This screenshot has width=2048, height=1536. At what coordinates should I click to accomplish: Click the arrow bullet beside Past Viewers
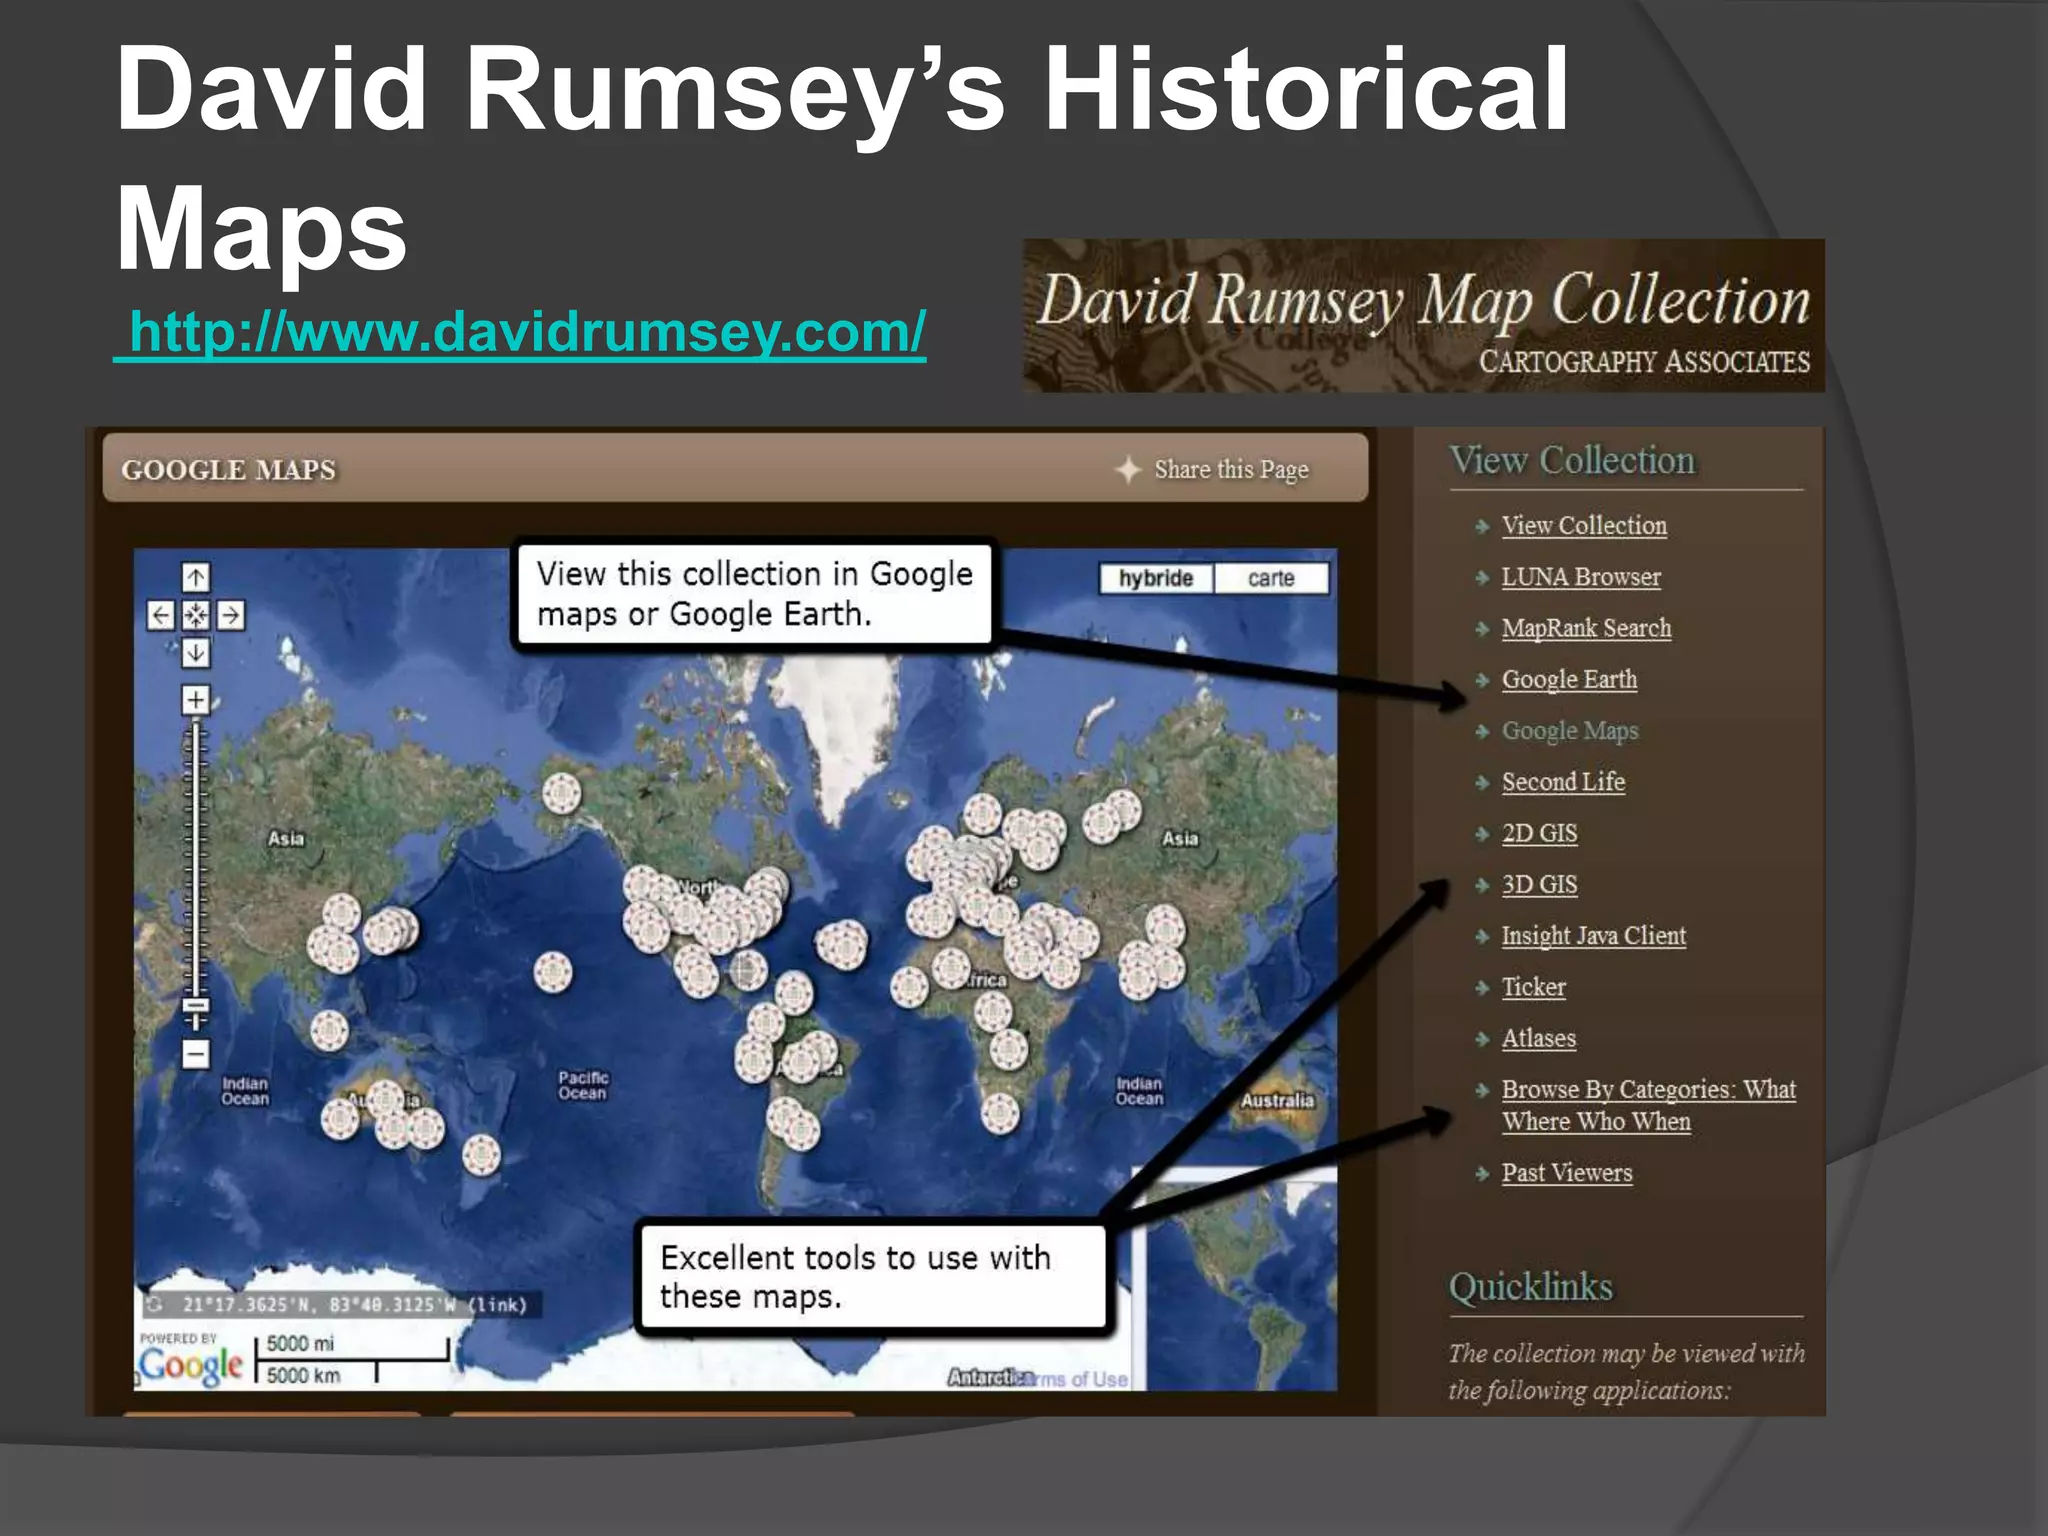[x=1482, y=1173]
